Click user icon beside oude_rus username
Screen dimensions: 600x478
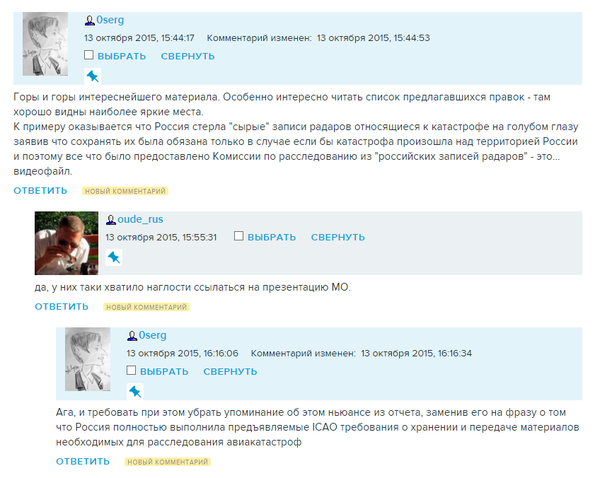111,220
